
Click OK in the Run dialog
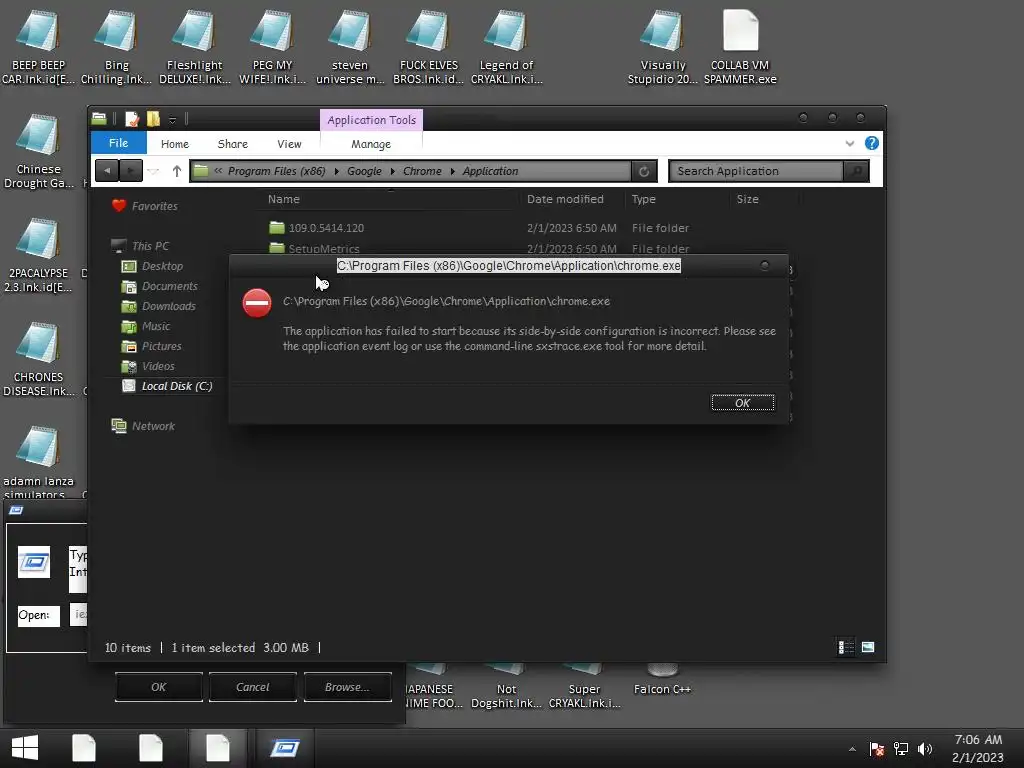coord(159,687)
